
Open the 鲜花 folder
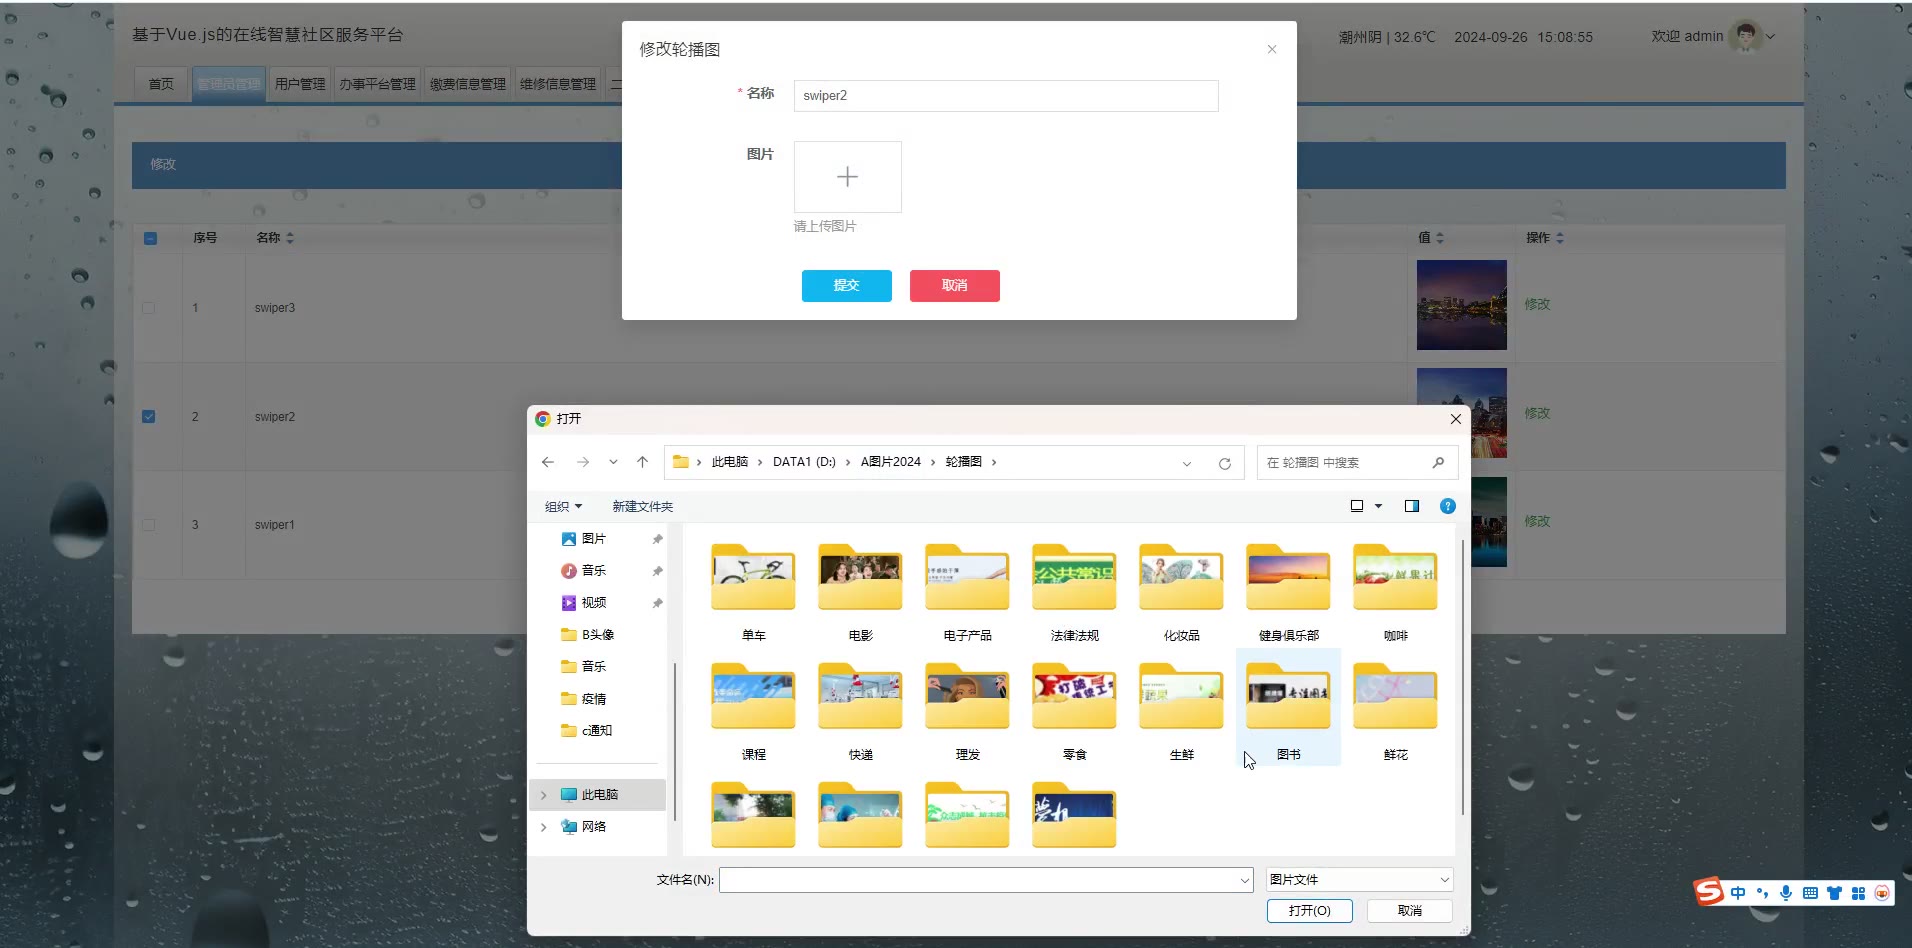pyautogui.click(x=1395, y=711)
